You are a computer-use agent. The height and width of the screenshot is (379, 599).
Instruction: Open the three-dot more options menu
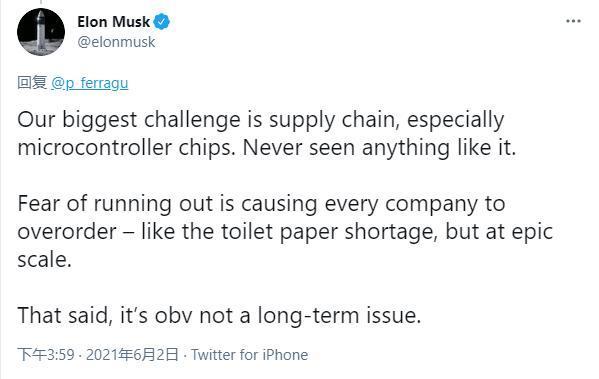(x=573, y=21)
